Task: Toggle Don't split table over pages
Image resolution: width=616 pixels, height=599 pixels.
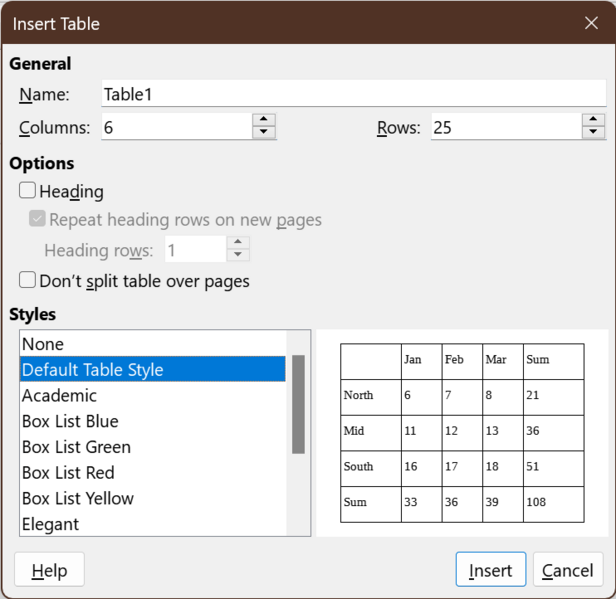Action: click(x=28, y=280)
